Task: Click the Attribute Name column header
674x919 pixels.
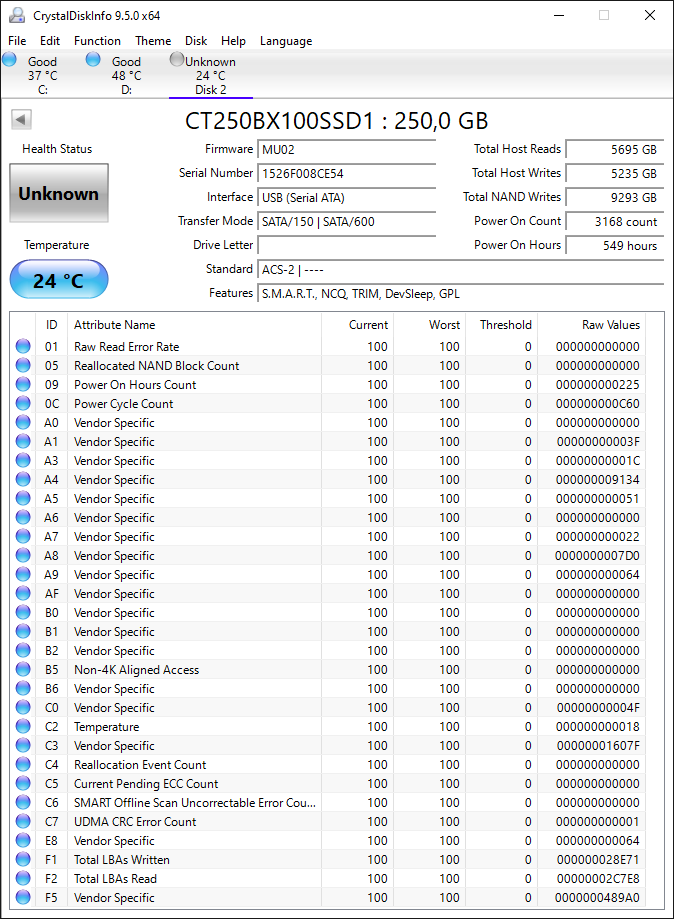Action: tap(194, 325)
